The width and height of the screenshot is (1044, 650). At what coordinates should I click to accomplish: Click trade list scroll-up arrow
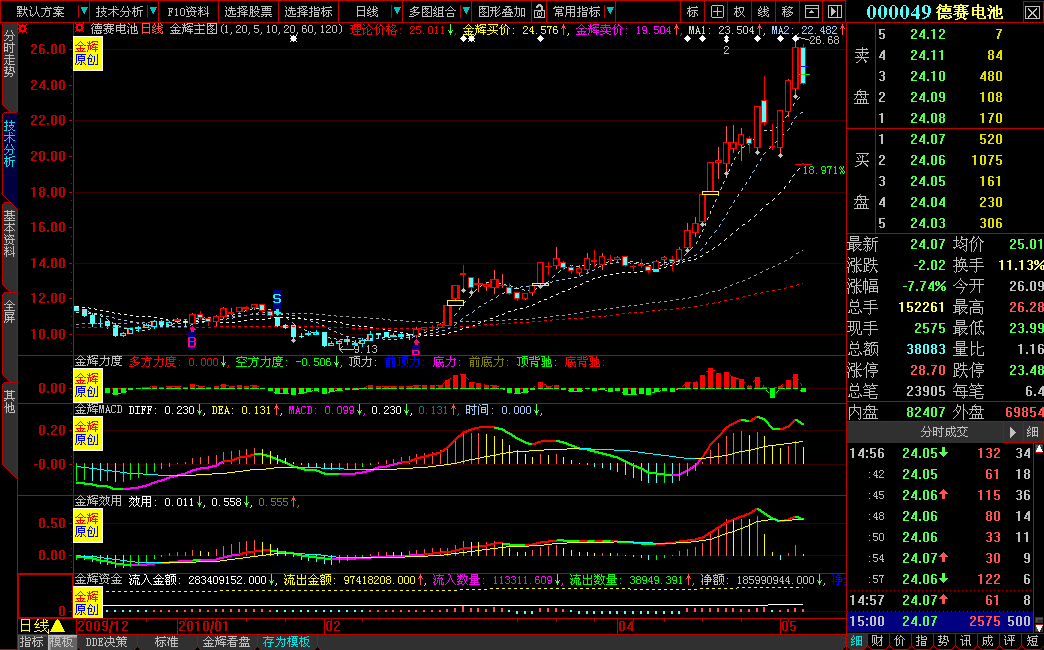(1039, 450)
